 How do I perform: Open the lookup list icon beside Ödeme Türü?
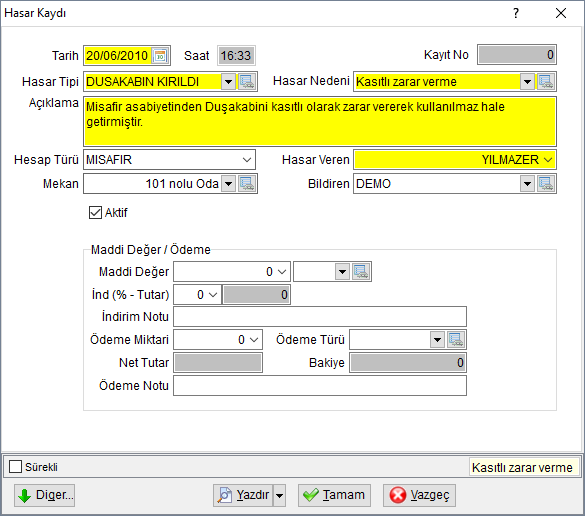coord(456,340)
